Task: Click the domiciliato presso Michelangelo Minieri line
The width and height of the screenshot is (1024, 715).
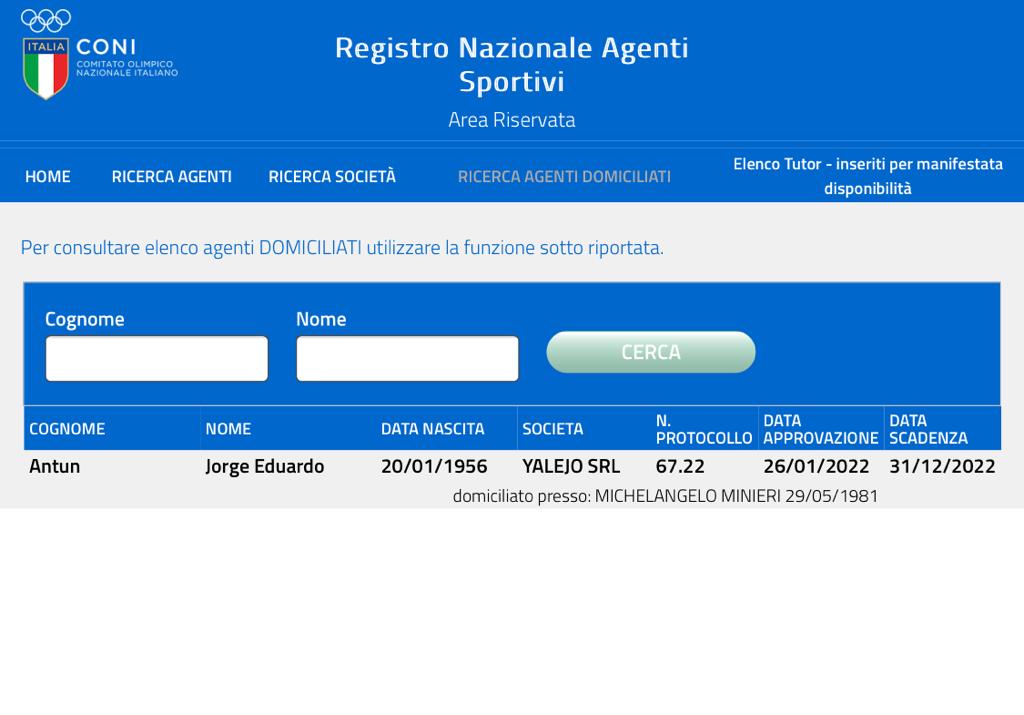Action: coord(665,496)
